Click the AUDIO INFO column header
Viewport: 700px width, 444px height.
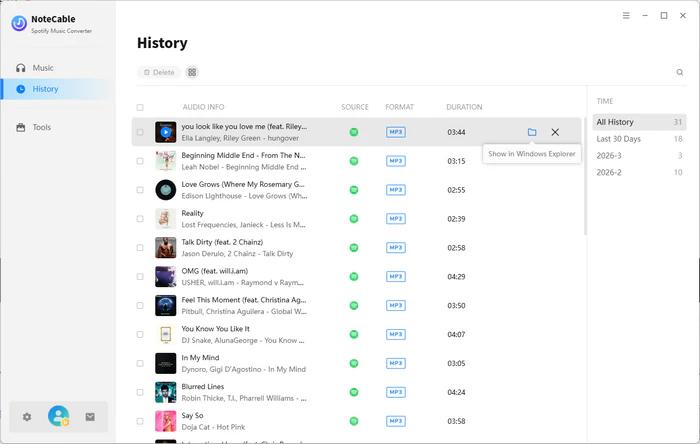point(203,107)
